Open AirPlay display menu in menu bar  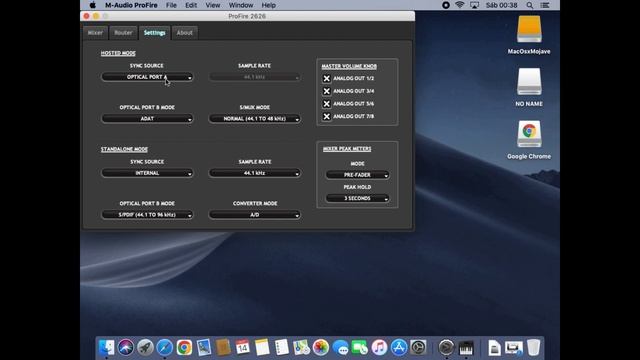(x=474, y=5)
